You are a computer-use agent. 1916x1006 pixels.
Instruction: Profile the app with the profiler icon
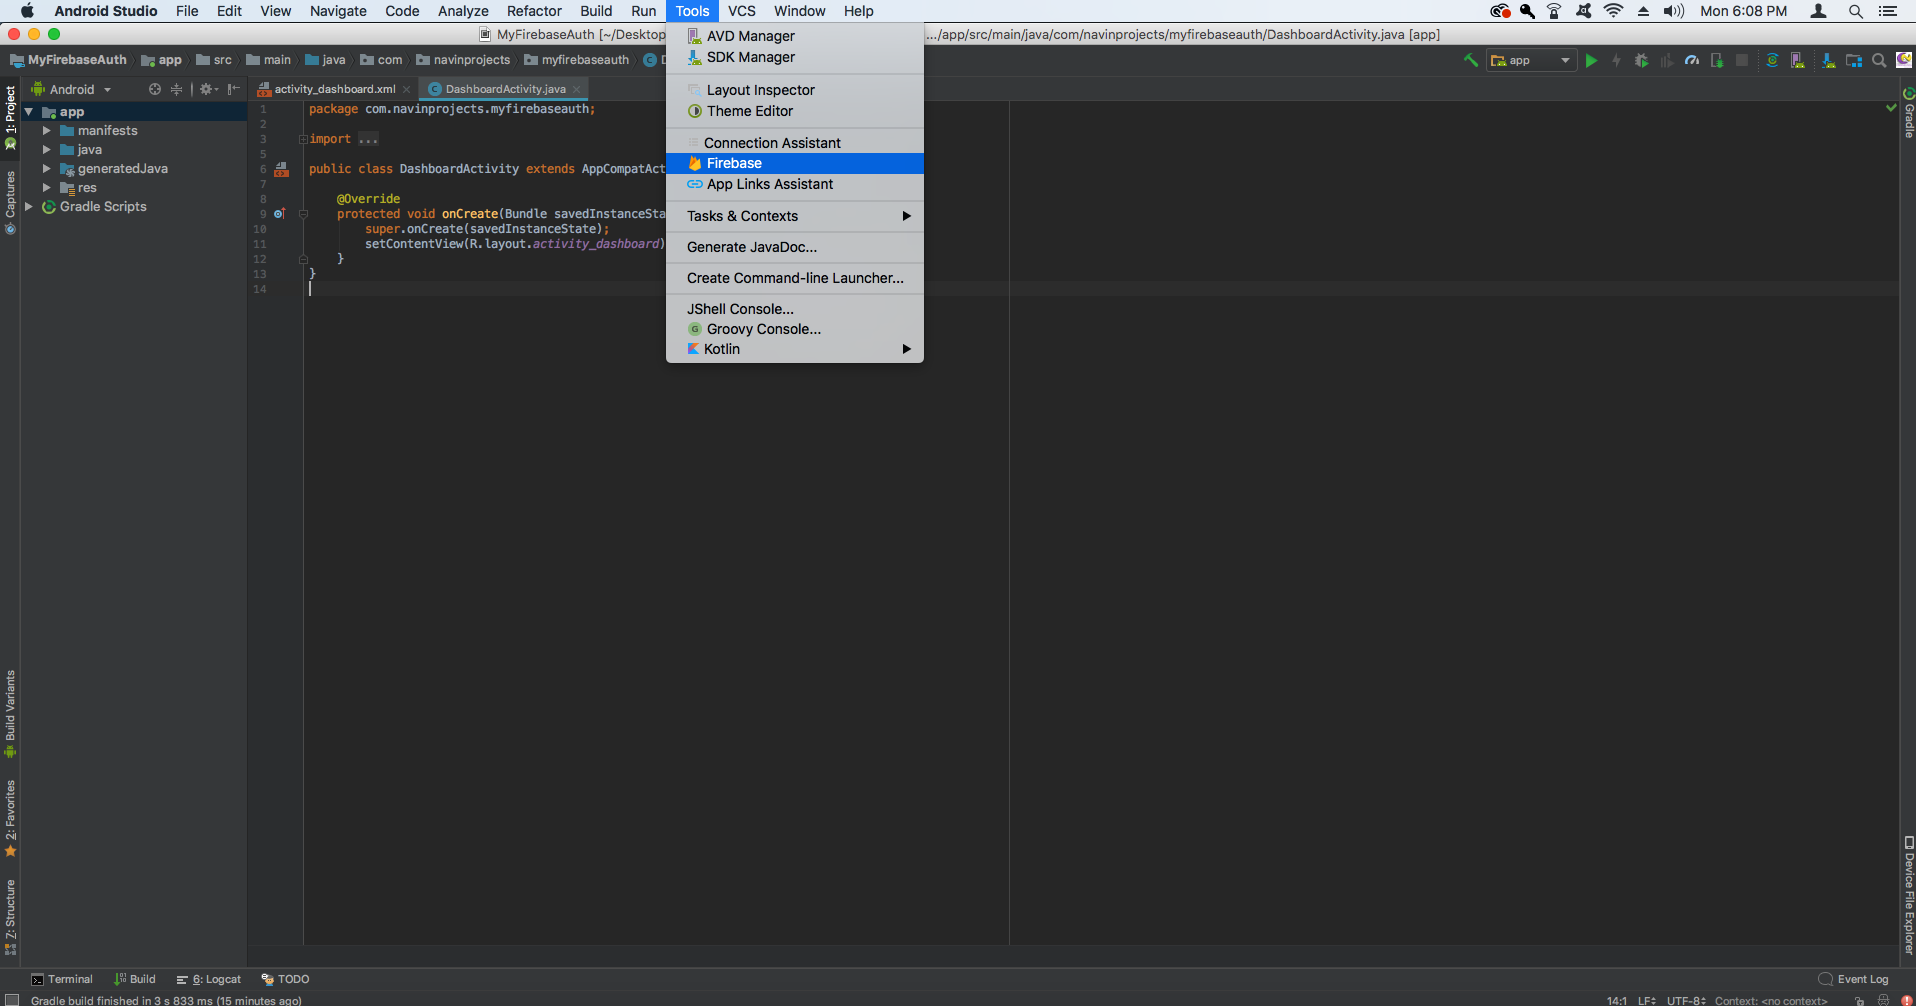coord(1692,60)
